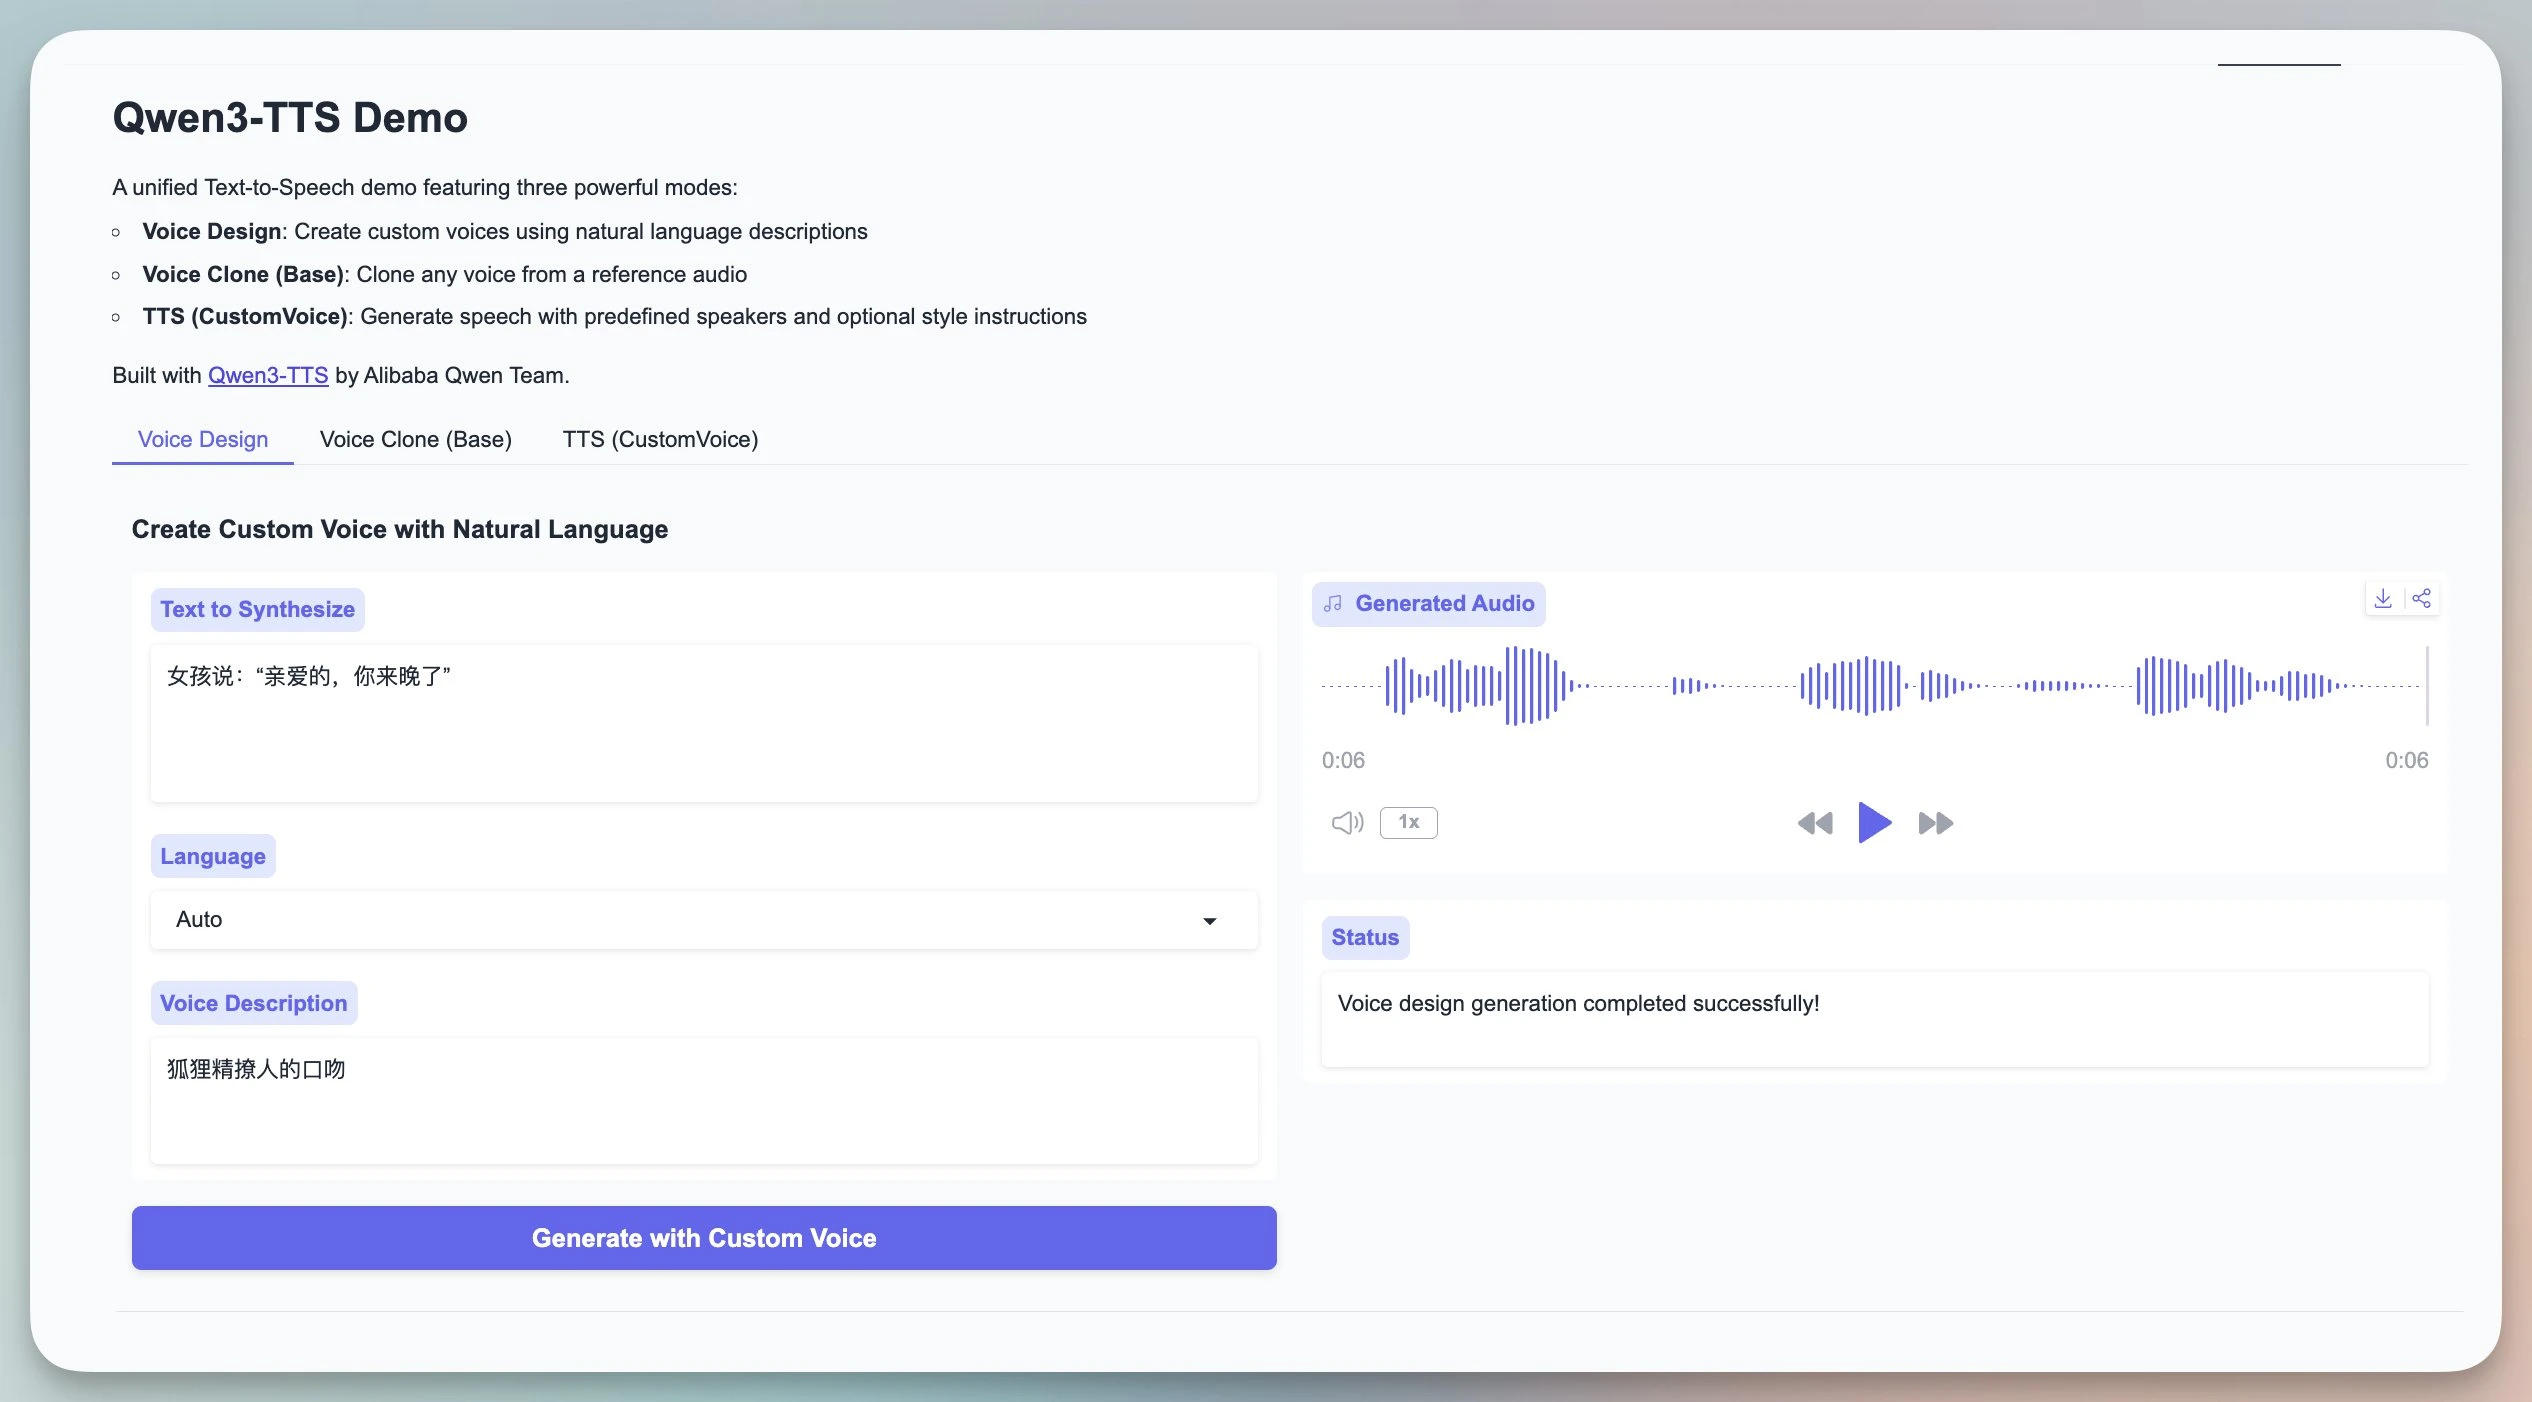Screen dimensions: 2532x1402
Task: Open the TTS (CustomVoice) tab
Action: click(x=660, y=440)
